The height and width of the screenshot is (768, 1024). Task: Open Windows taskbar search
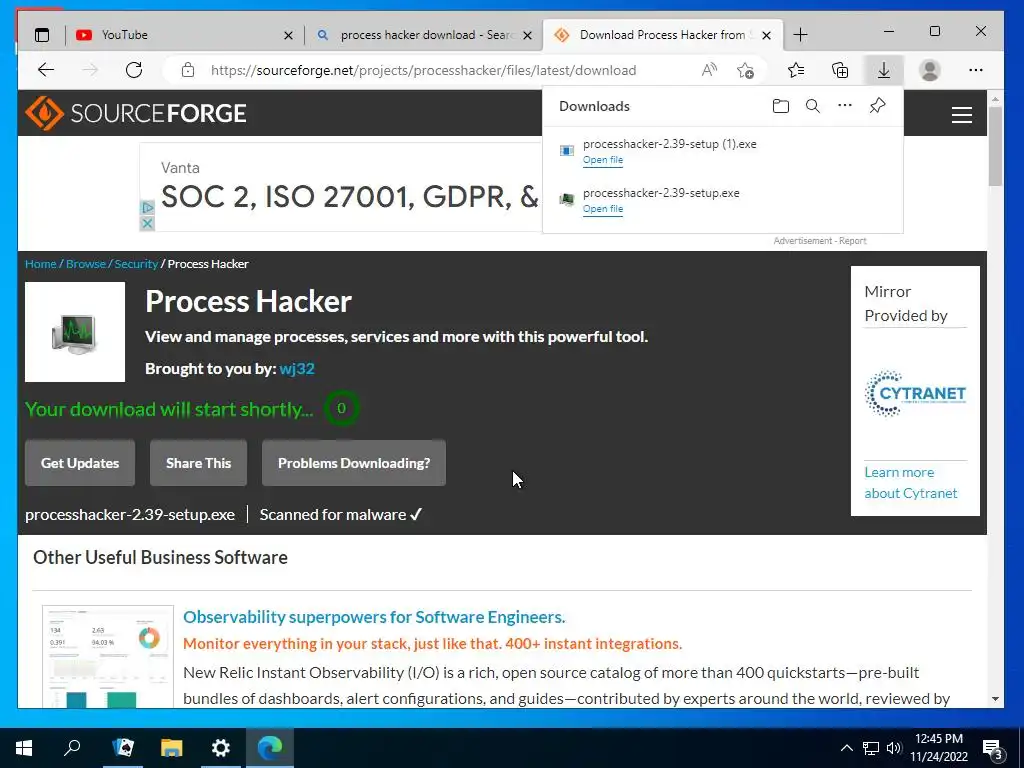(x=72, y=748)
